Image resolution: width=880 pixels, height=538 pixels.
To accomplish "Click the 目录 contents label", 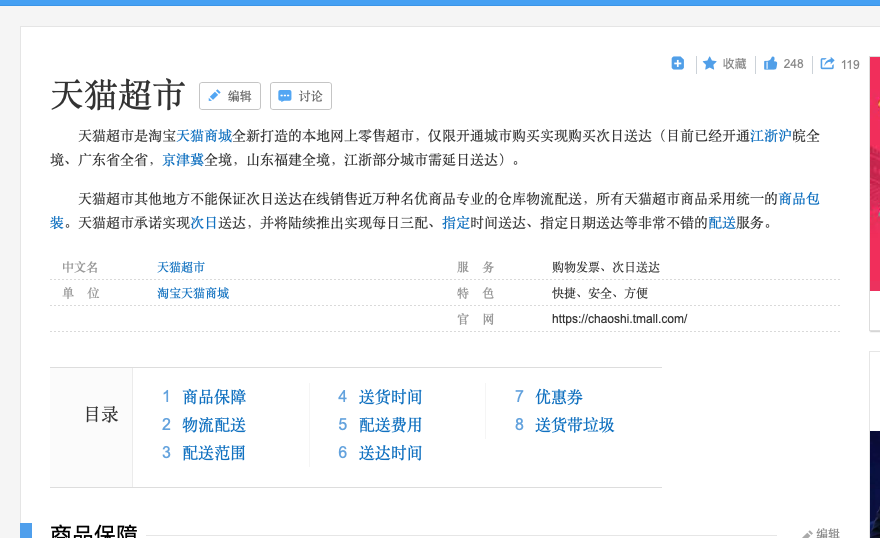I will tap(102, 415).
